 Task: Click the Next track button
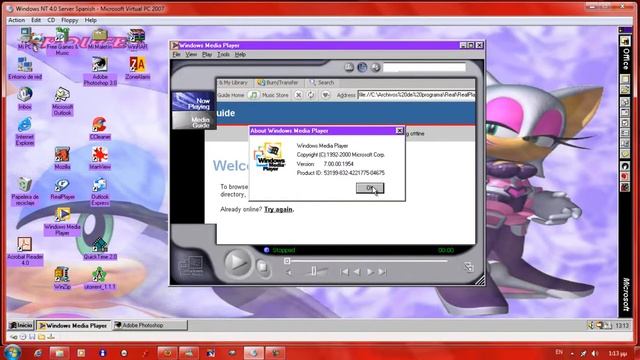point(382,272)
